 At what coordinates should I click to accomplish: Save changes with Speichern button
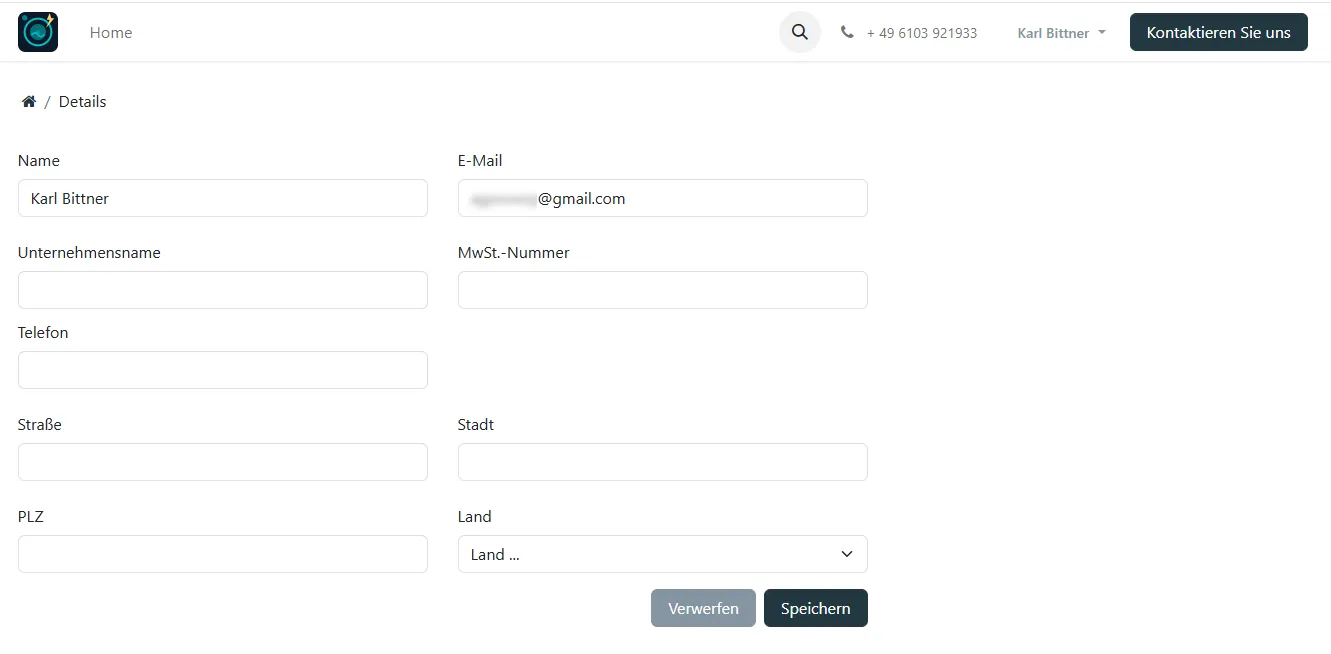click(x=816, y=608)
